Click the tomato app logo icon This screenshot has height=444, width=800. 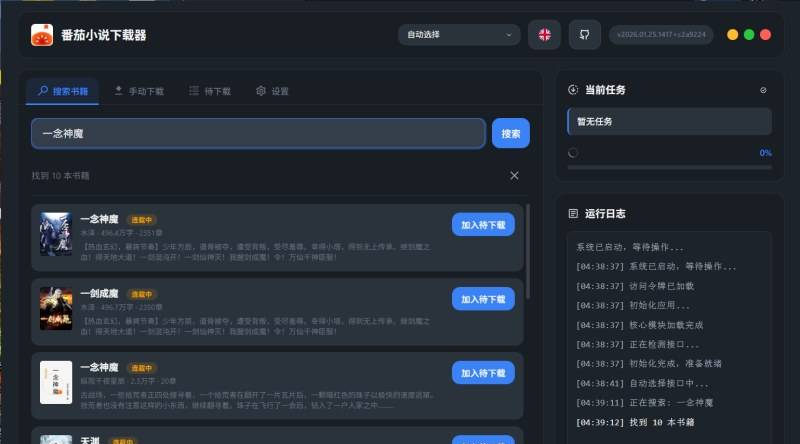42,35
